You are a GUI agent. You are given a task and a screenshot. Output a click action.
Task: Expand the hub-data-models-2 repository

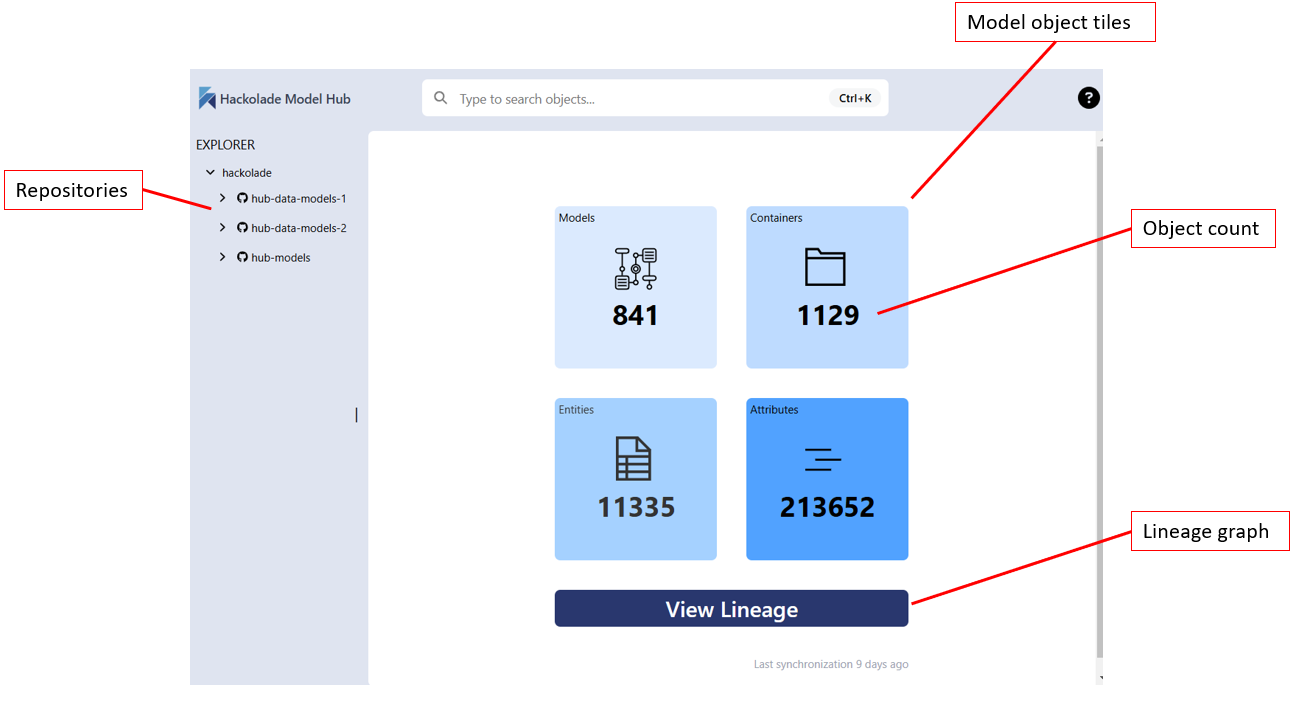tap(222, 228)
